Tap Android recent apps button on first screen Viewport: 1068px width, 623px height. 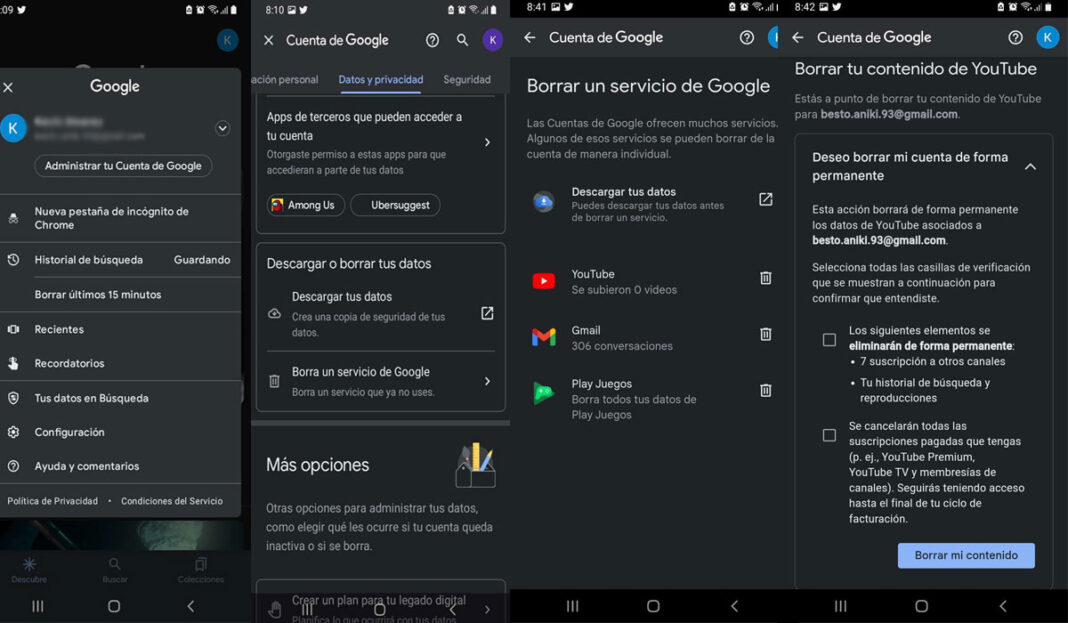[38, 606]
